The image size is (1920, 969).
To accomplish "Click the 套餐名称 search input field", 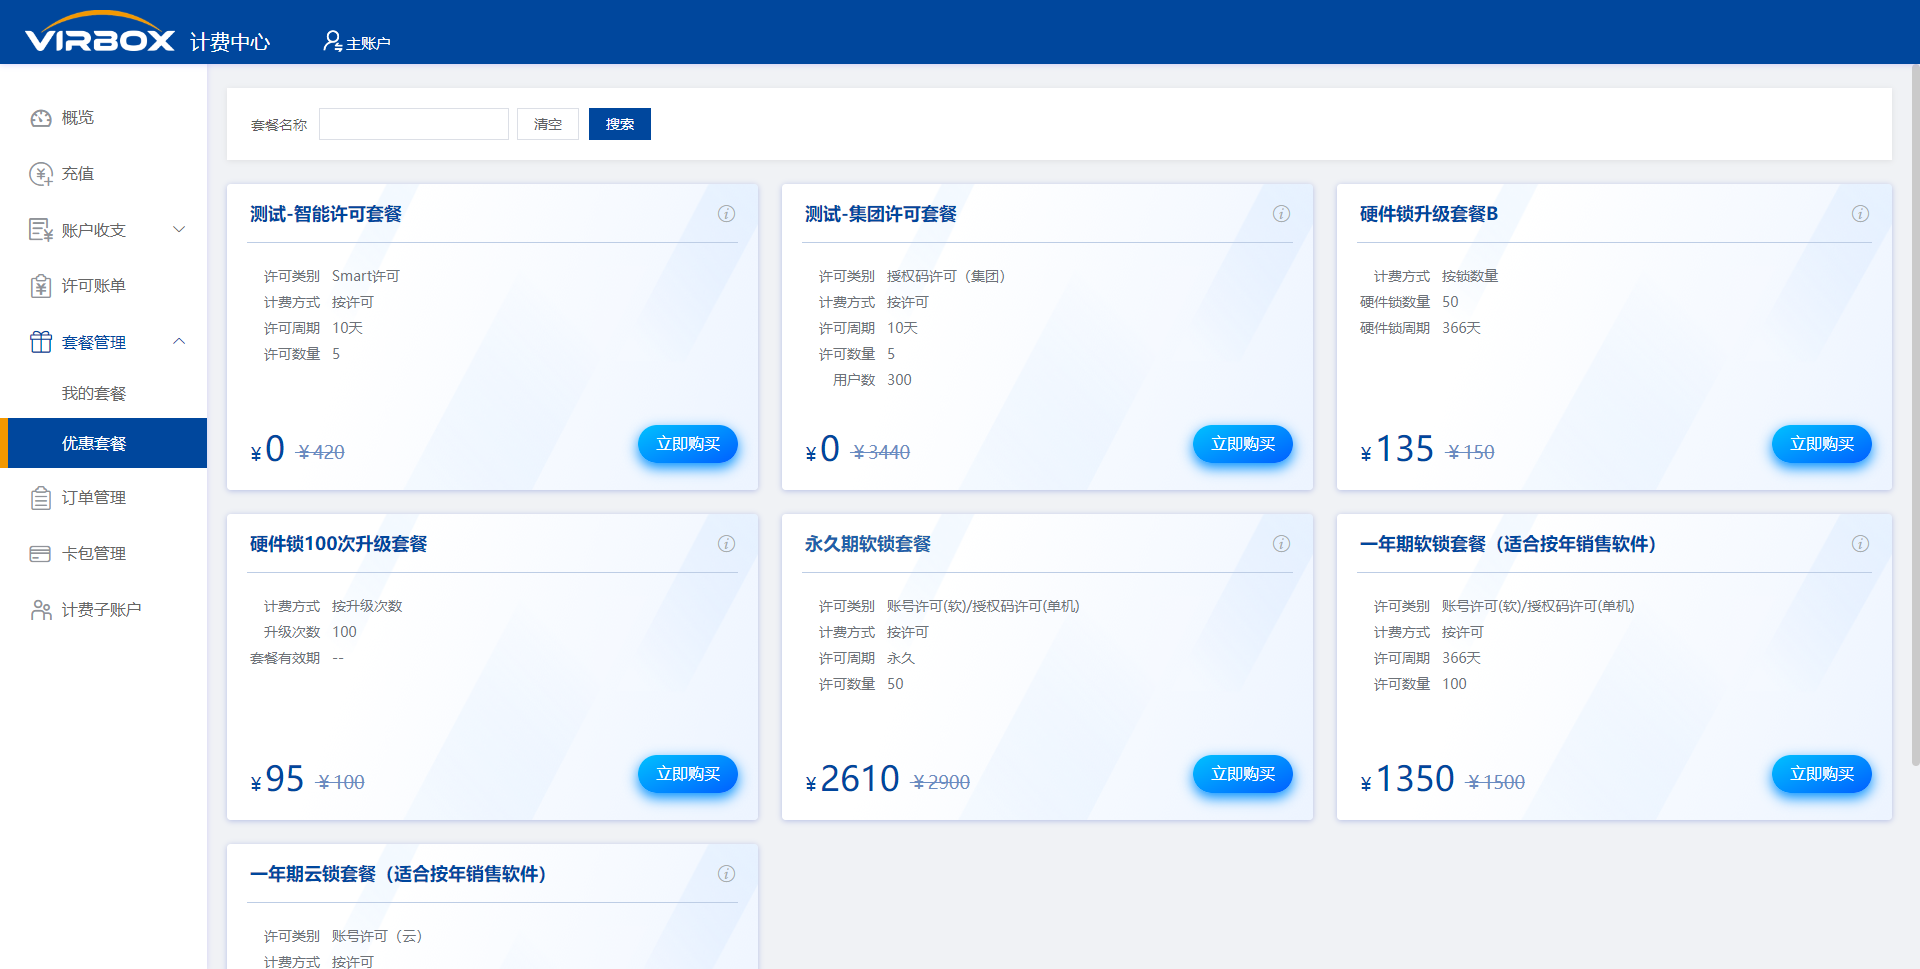I will click(414, 124).
